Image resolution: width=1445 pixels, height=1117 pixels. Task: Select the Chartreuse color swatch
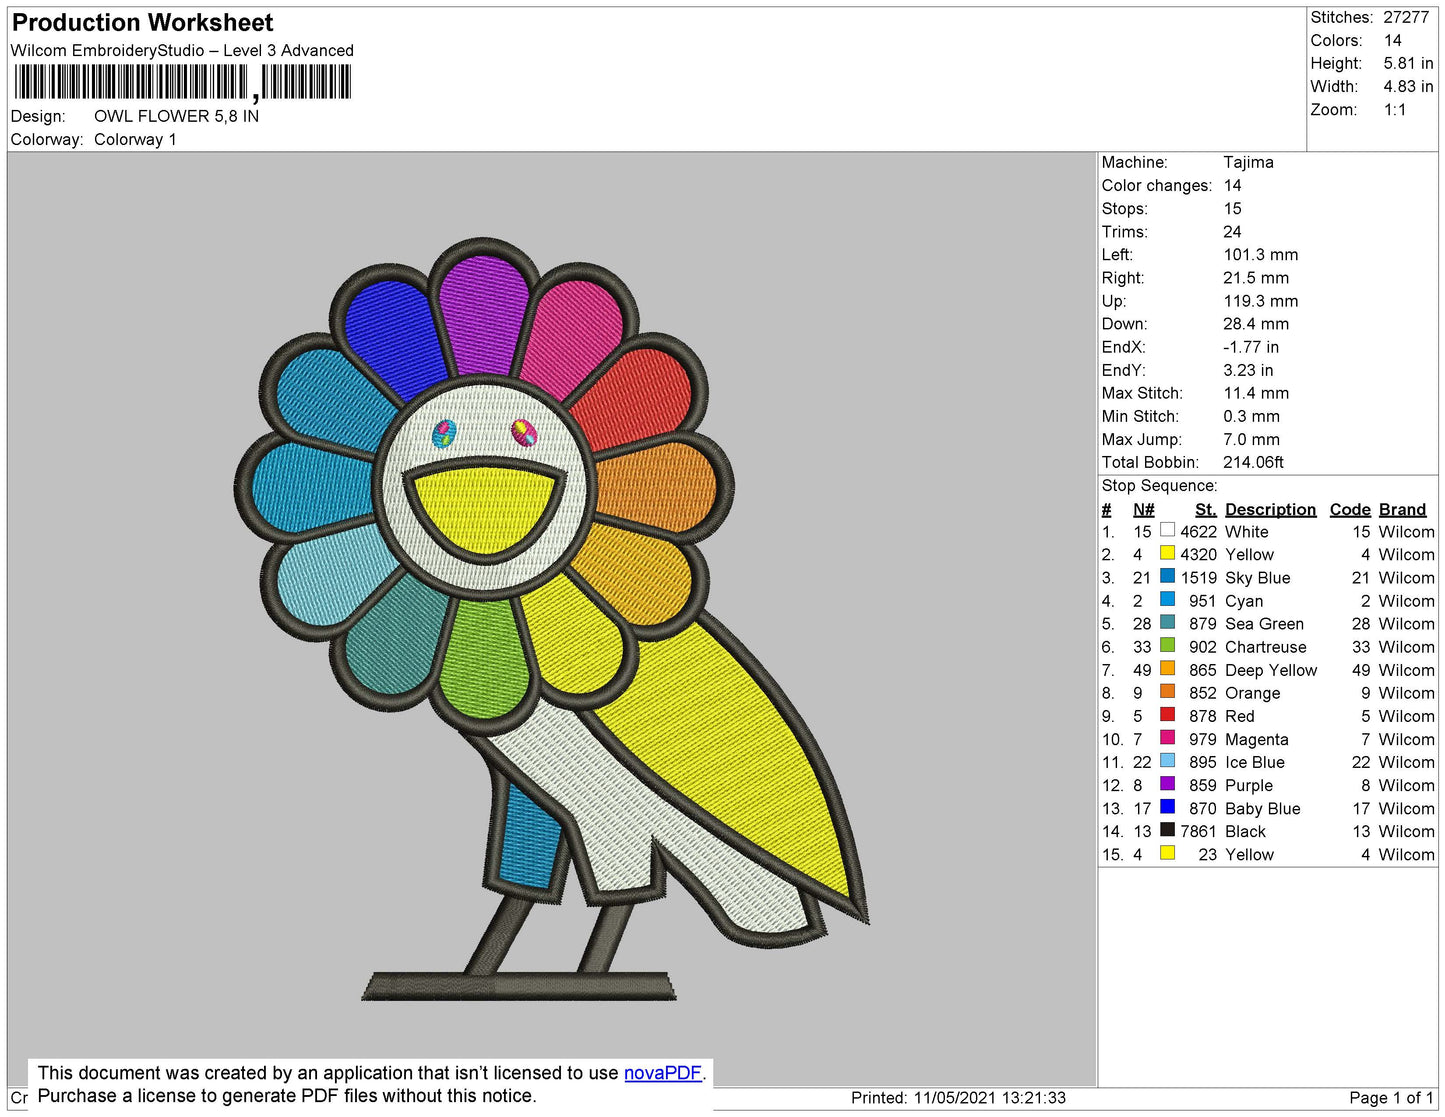pos(1167,645)
